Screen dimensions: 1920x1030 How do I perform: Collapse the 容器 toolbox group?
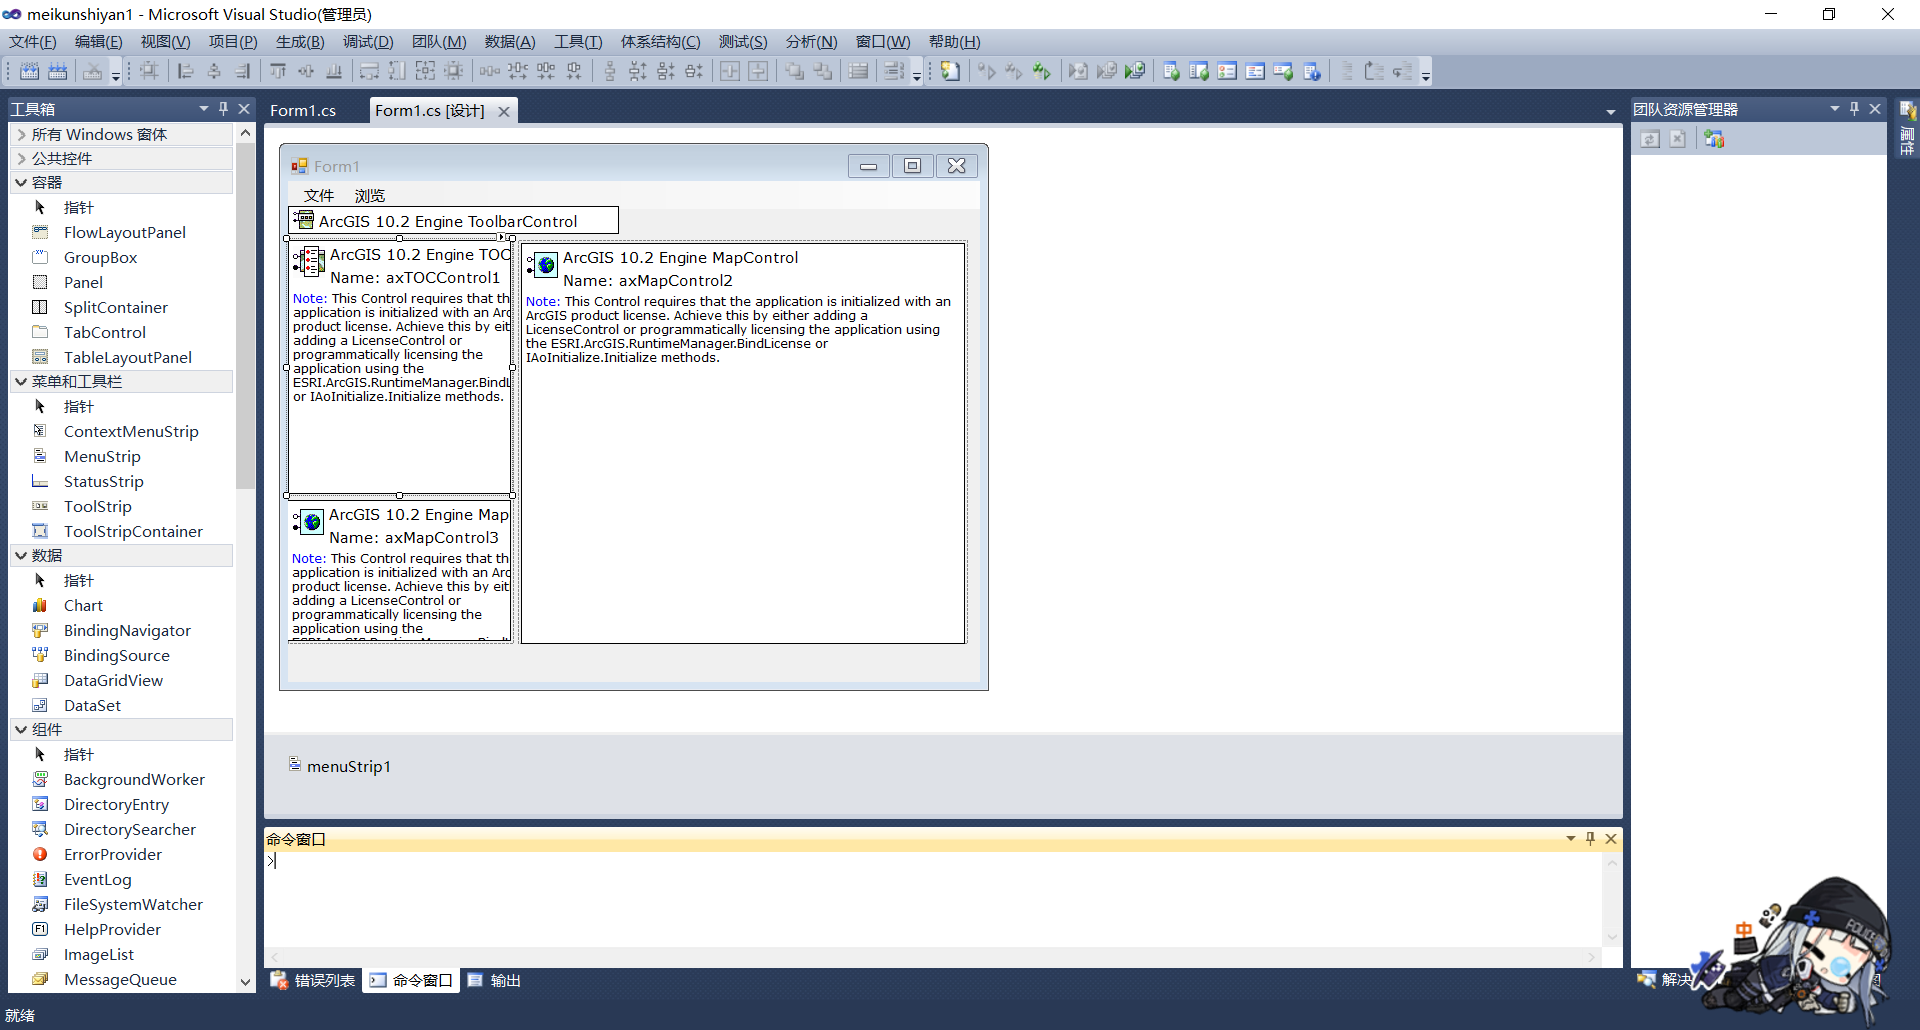point(21,182)
